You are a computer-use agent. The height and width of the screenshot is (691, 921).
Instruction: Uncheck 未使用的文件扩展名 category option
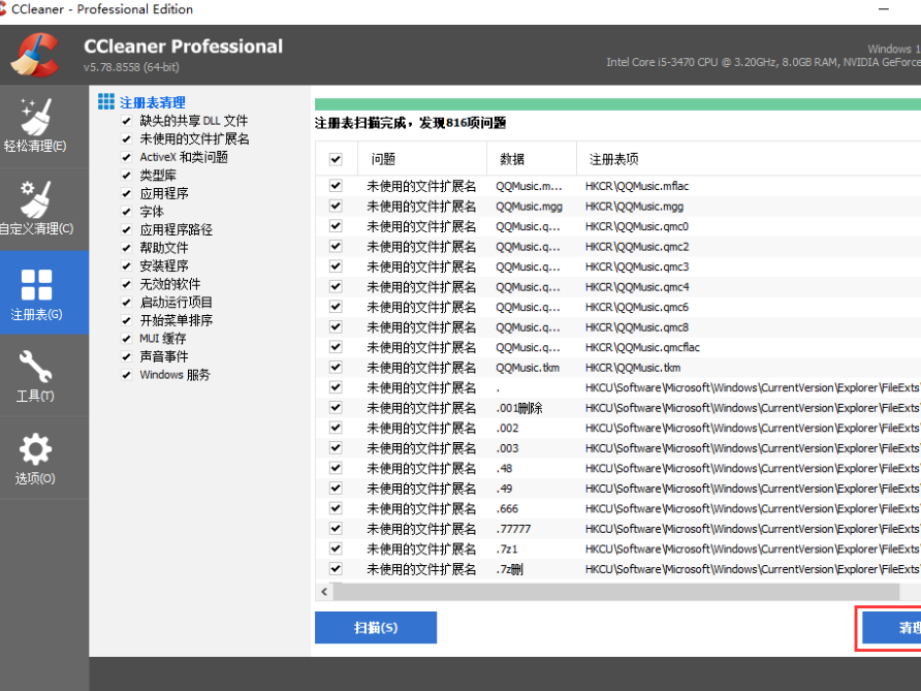[x=126, y=139]
